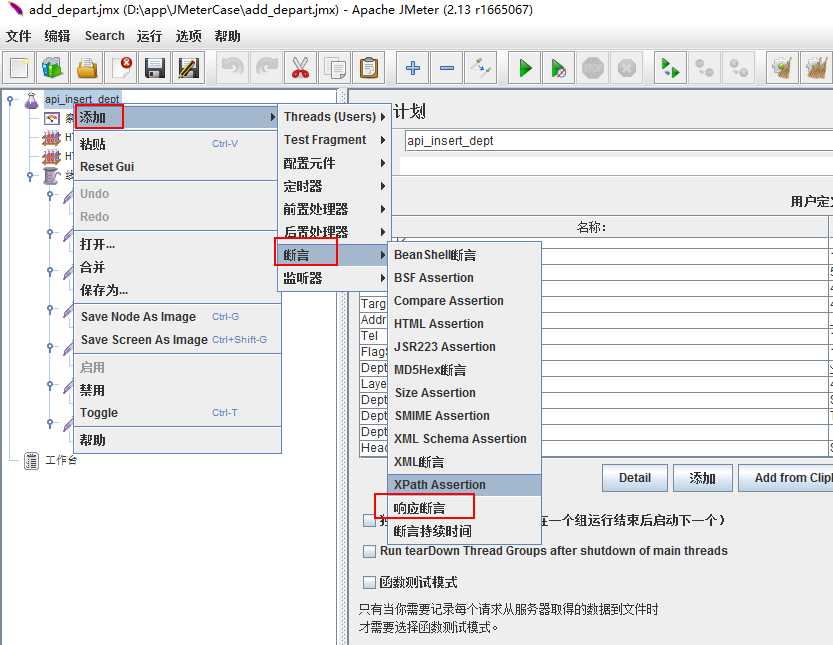Click the Open file folder icon
Image resolution: width=833 pixels, height=645 pixels.
pos(87,68)
